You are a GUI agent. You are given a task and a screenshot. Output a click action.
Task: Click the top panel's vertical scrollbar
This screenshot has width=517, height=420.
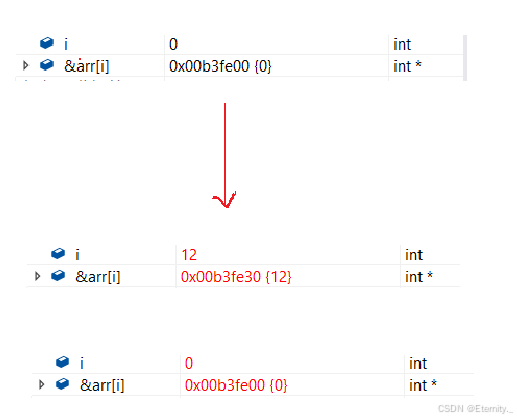coord(465,58)
